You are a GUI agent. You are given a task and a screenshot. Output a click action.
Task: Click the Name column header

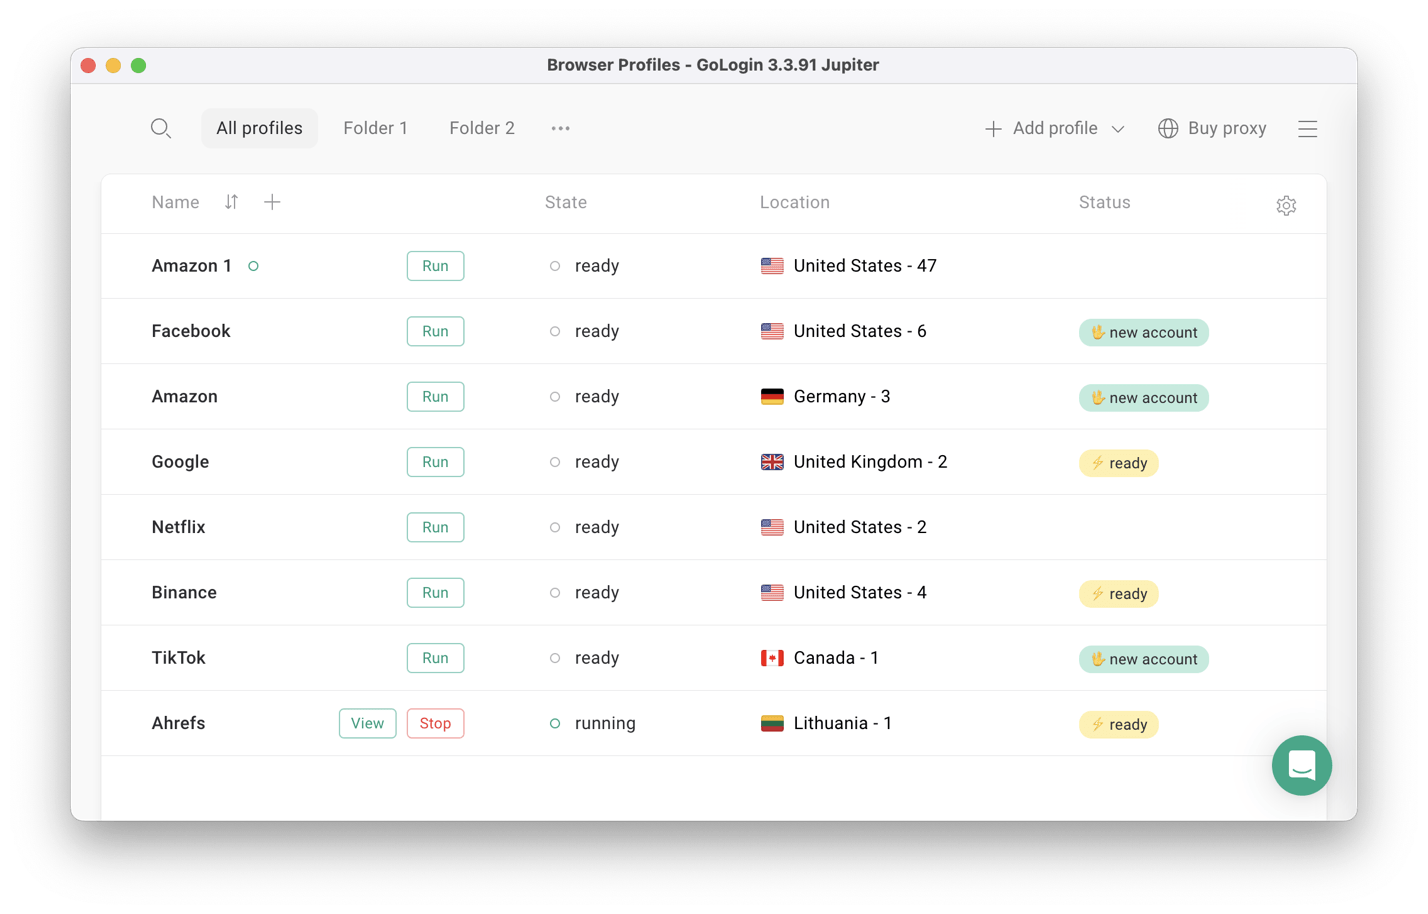[x=175, y=202]
